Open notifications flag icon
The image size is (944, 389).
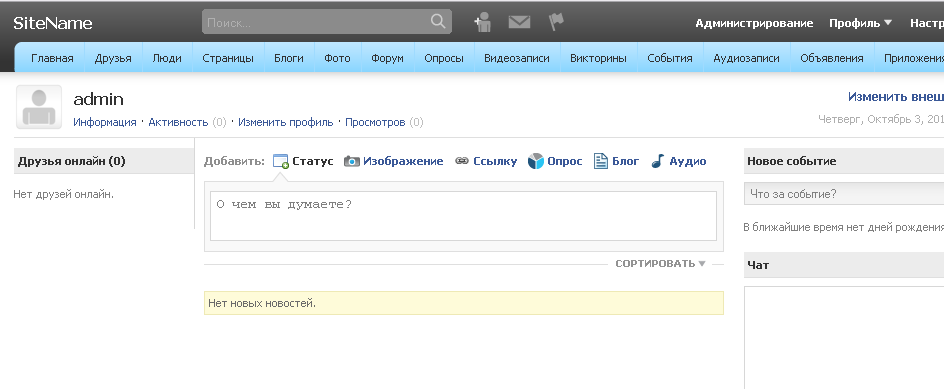556,22
